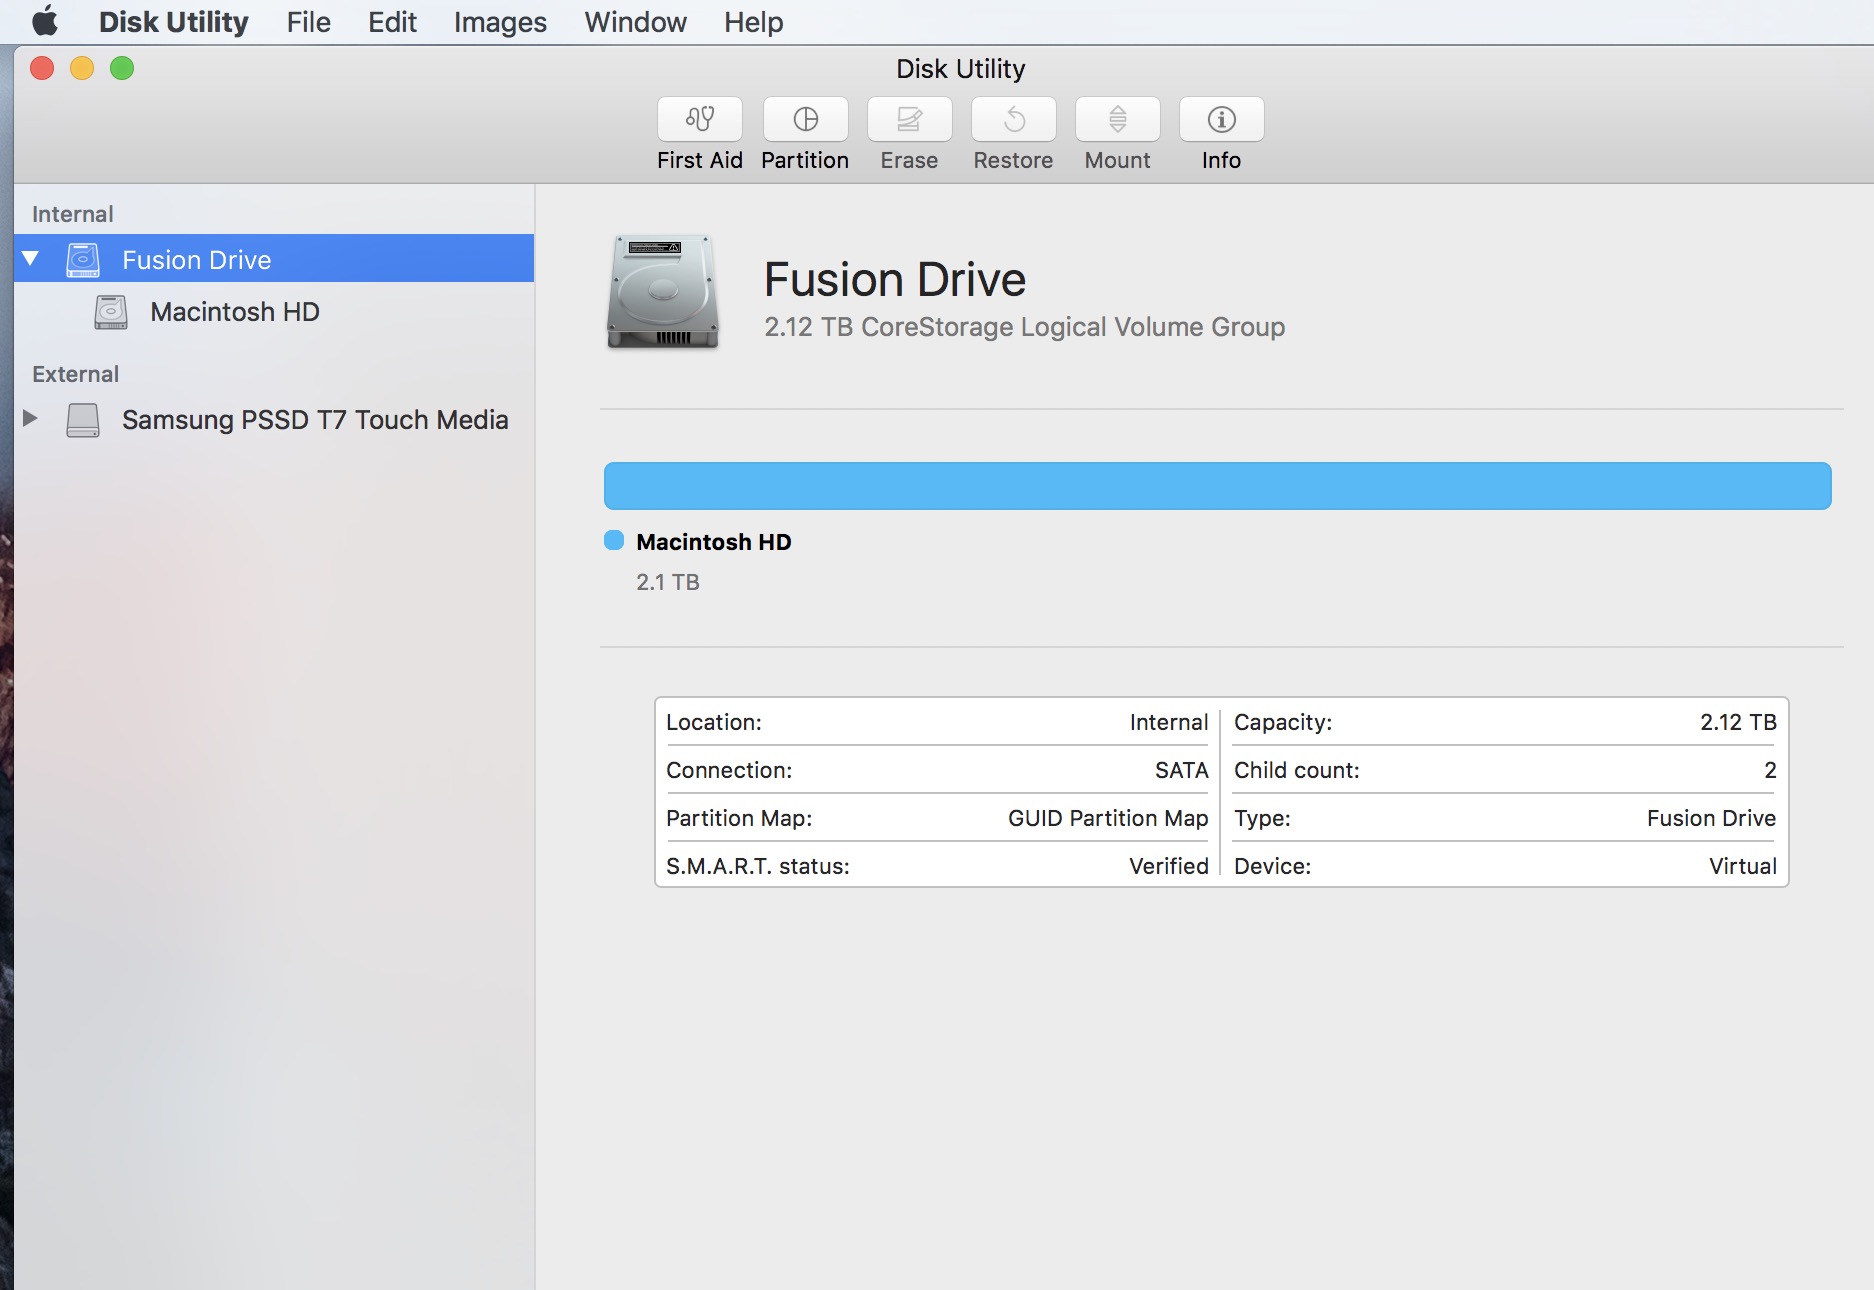Click the Restore toolbar icon

click(1013, 120)
